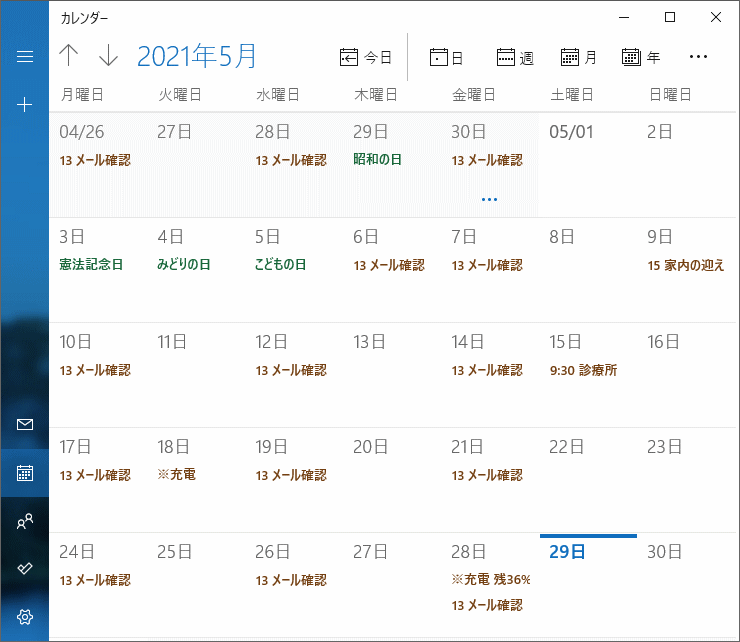Screen dimensions: 740x642
Task: Open 13 メール確認 on May 7
Action: [x=487, y=265]
